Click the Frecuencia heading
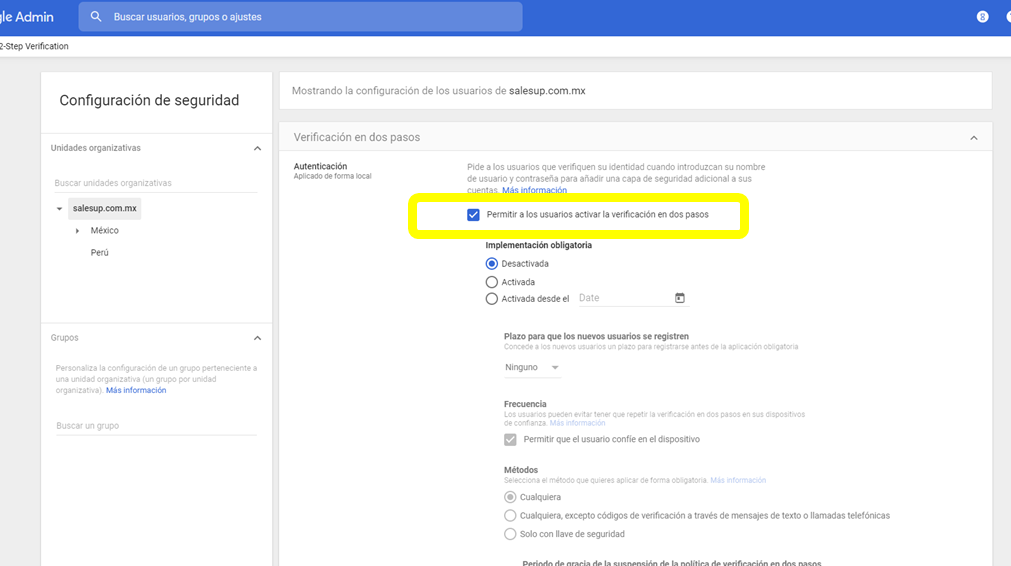This screenshot has height=566, width=1011. tap(525, 404)
